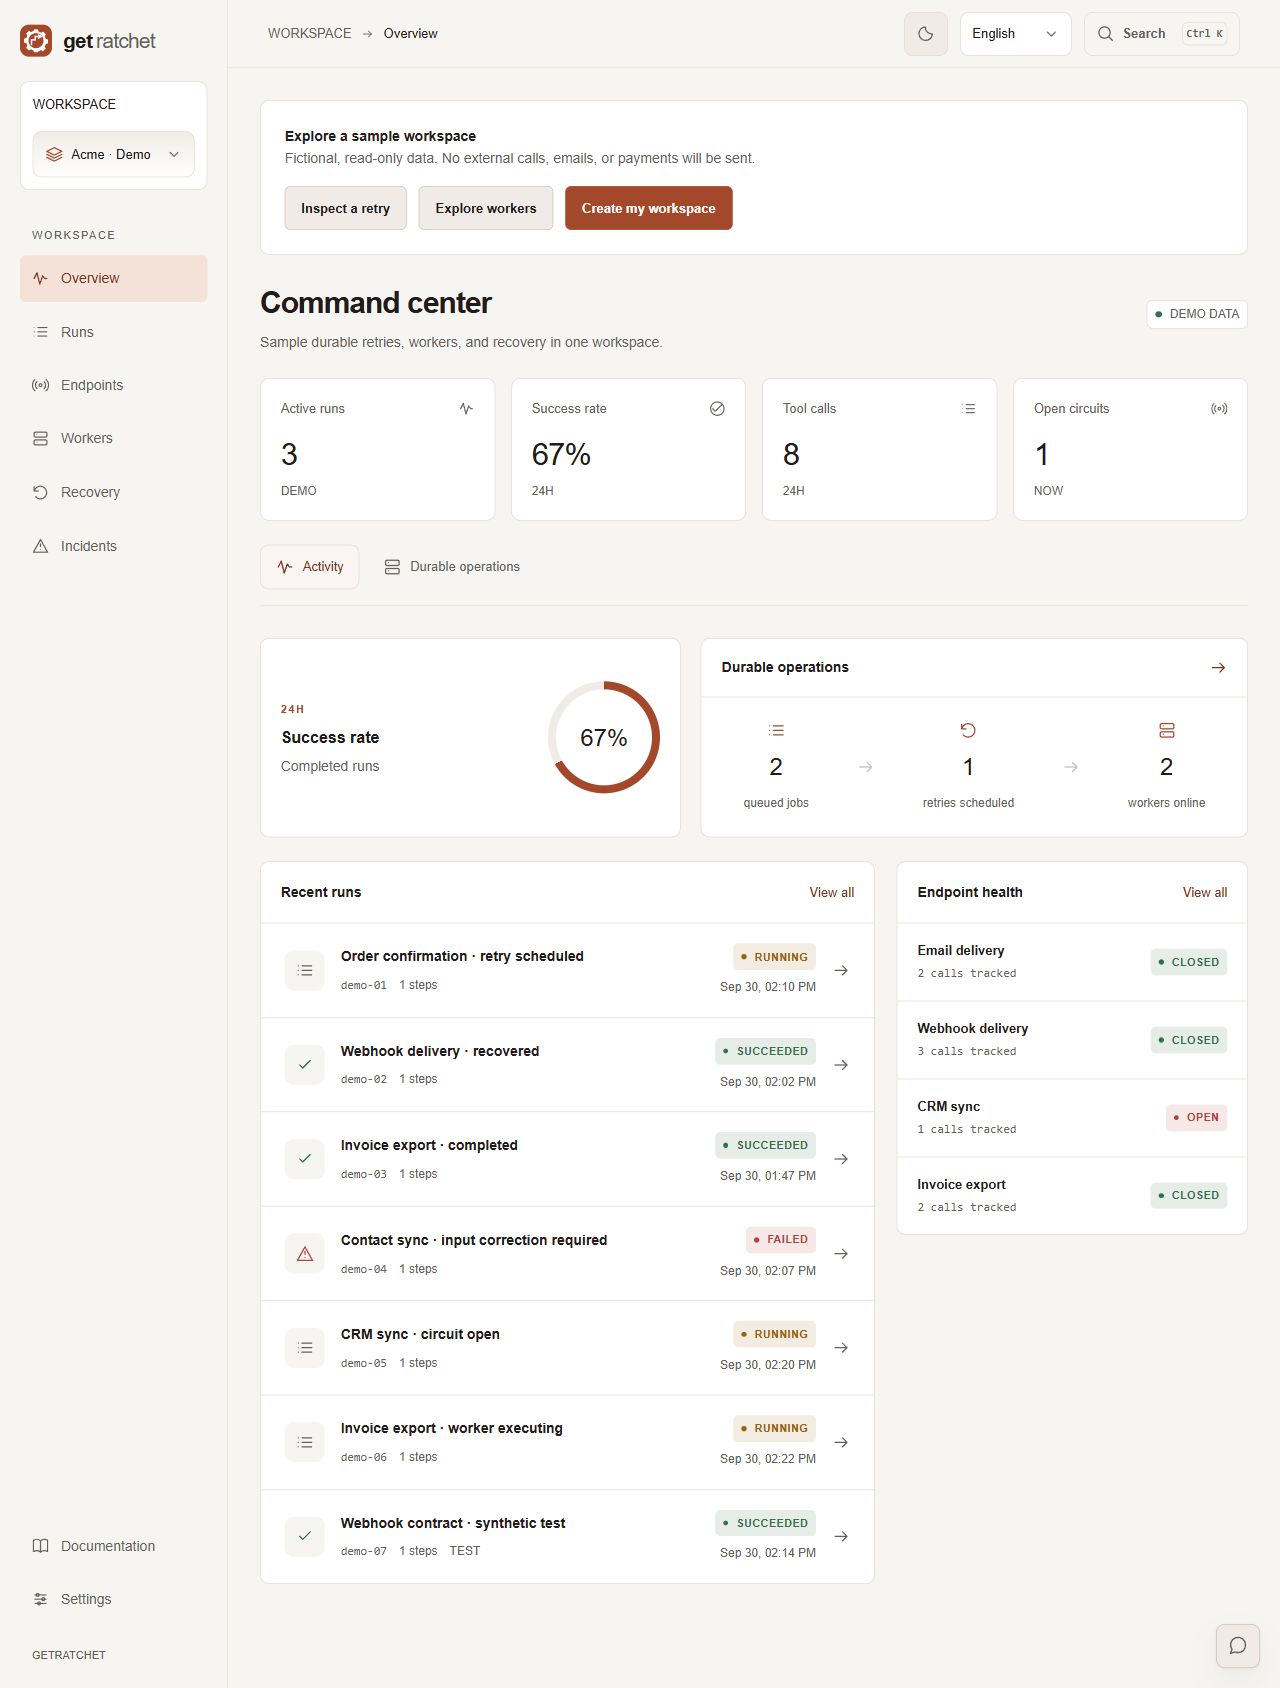Open Settings from the sidebar
Viewport: 1280px width, 1688px height.
[x=114, y=1599]
